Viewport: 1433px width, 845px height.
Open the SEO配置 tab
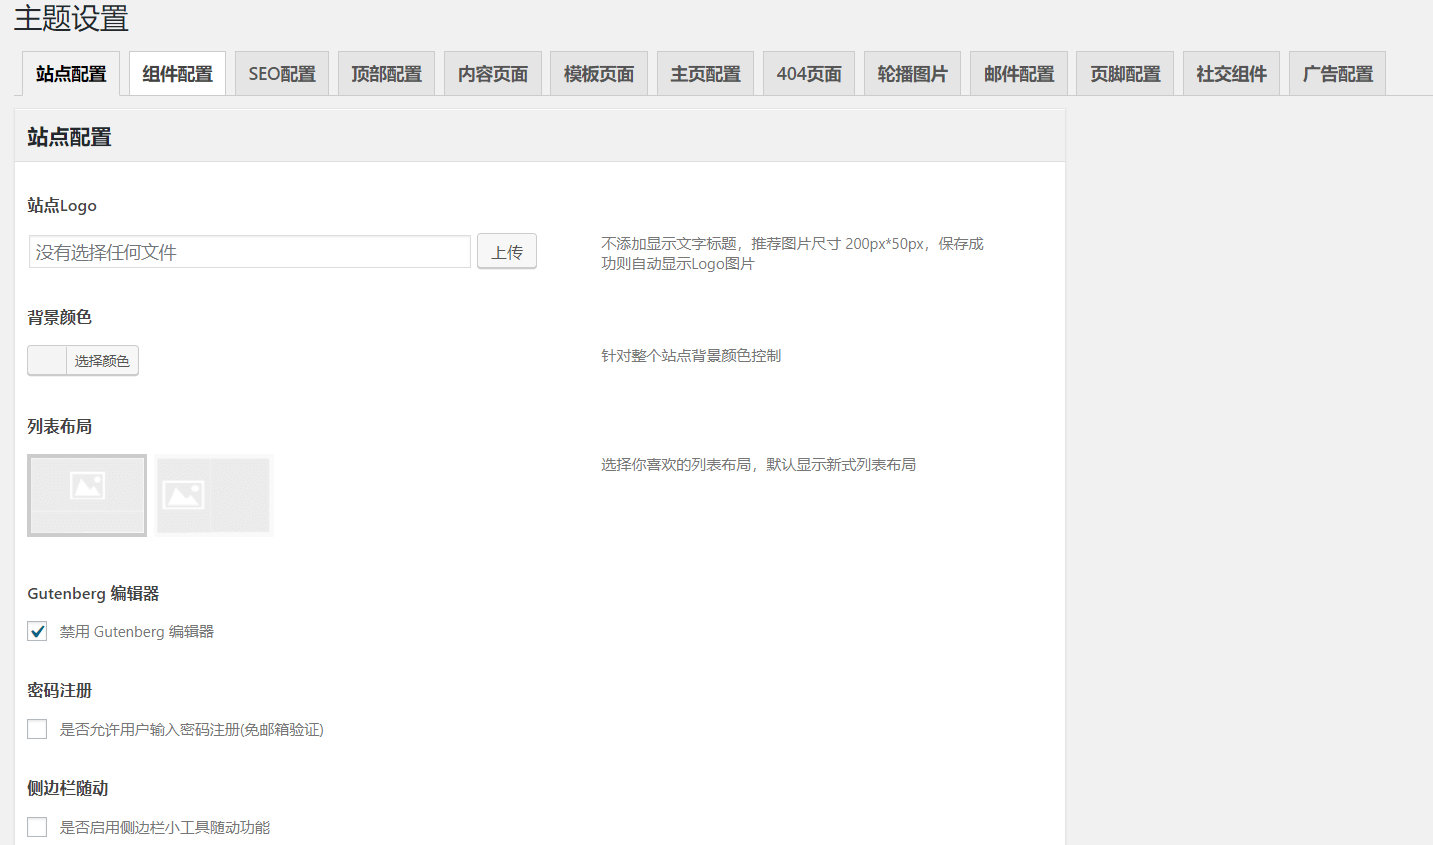[282, 72]
